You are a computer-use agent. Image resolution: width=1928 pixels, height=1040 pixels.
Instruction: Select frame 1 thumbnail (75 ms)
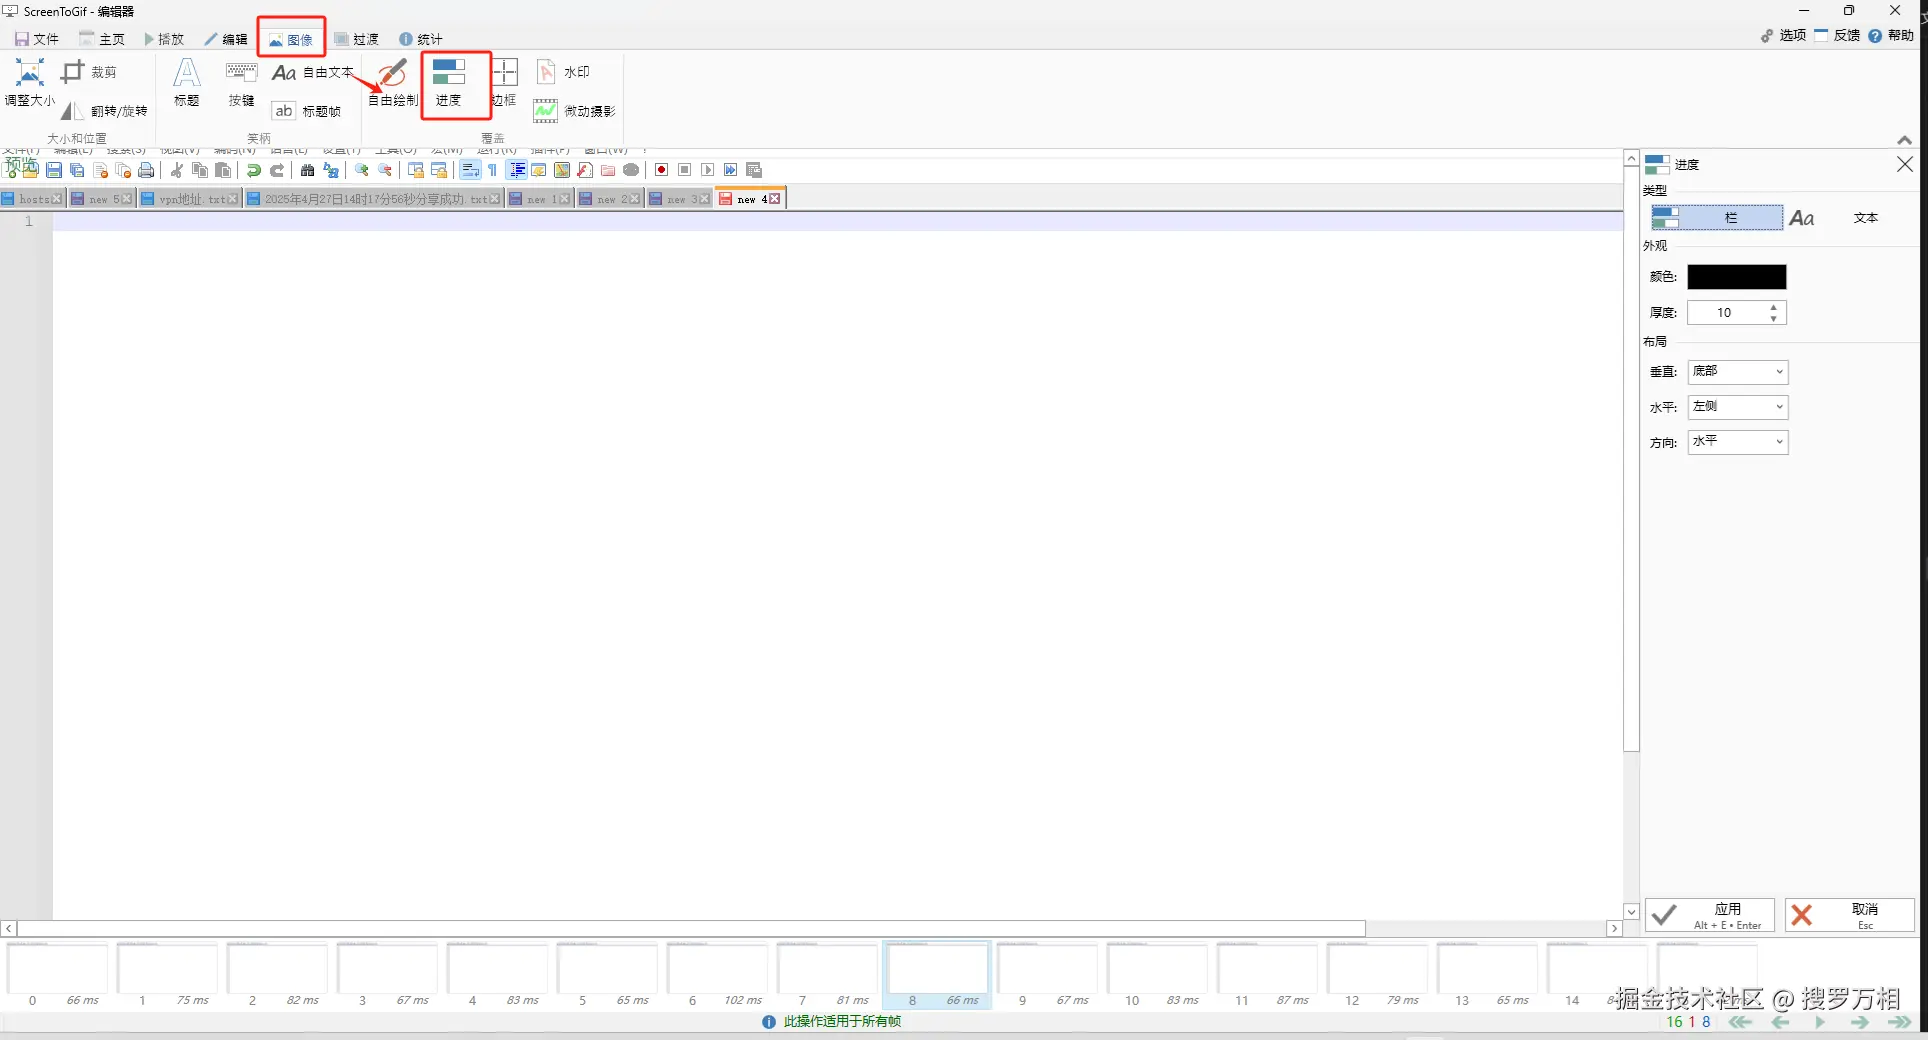coord(168,975)
